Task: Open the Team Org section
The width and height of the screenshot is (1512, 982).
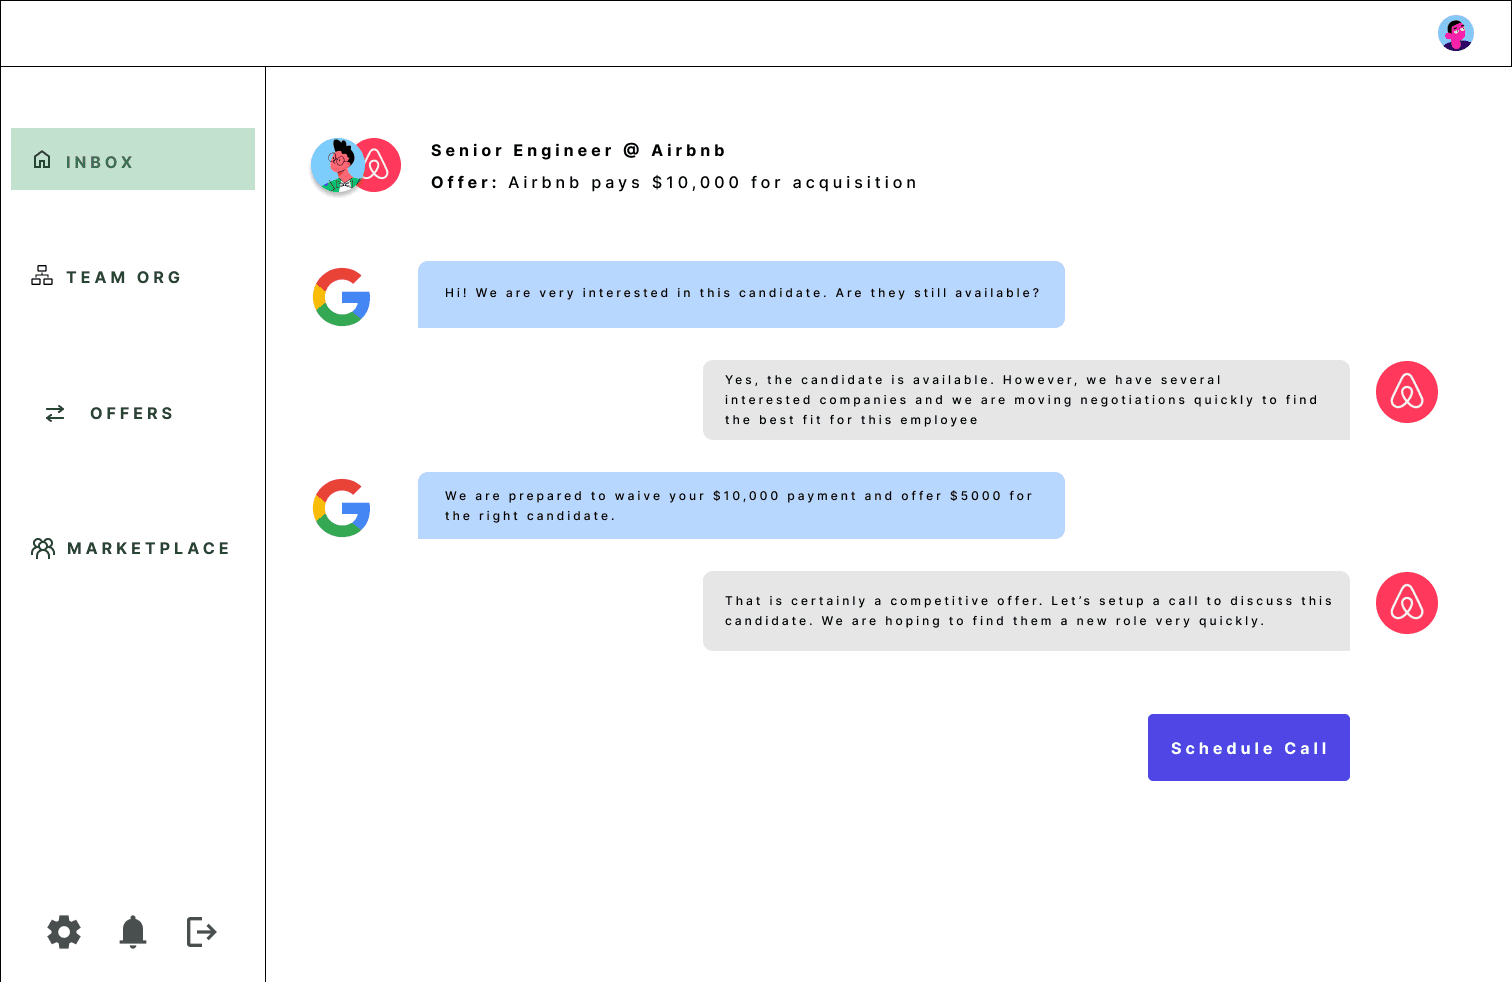Action: tap(107, 277)
